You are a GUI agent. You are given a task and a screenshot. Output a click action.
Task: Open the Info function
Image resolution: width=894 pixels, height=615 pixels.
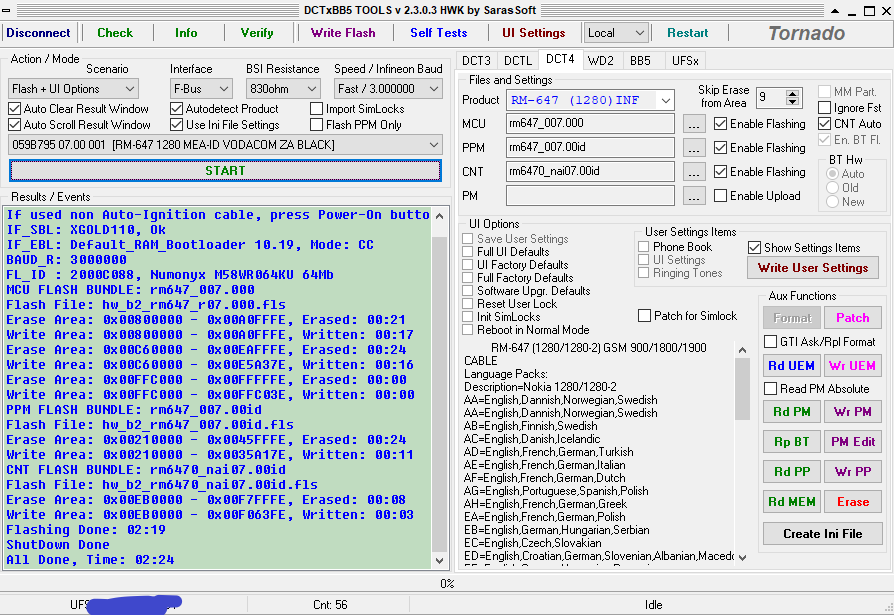click(x=186, y=33)
